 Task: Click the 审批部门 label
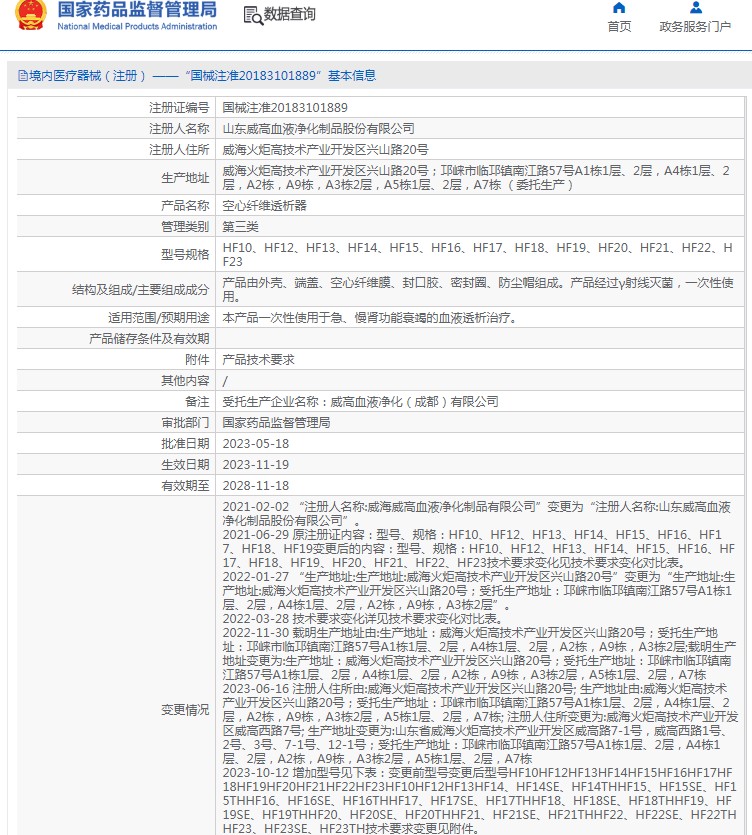click(x=185, y=423)
